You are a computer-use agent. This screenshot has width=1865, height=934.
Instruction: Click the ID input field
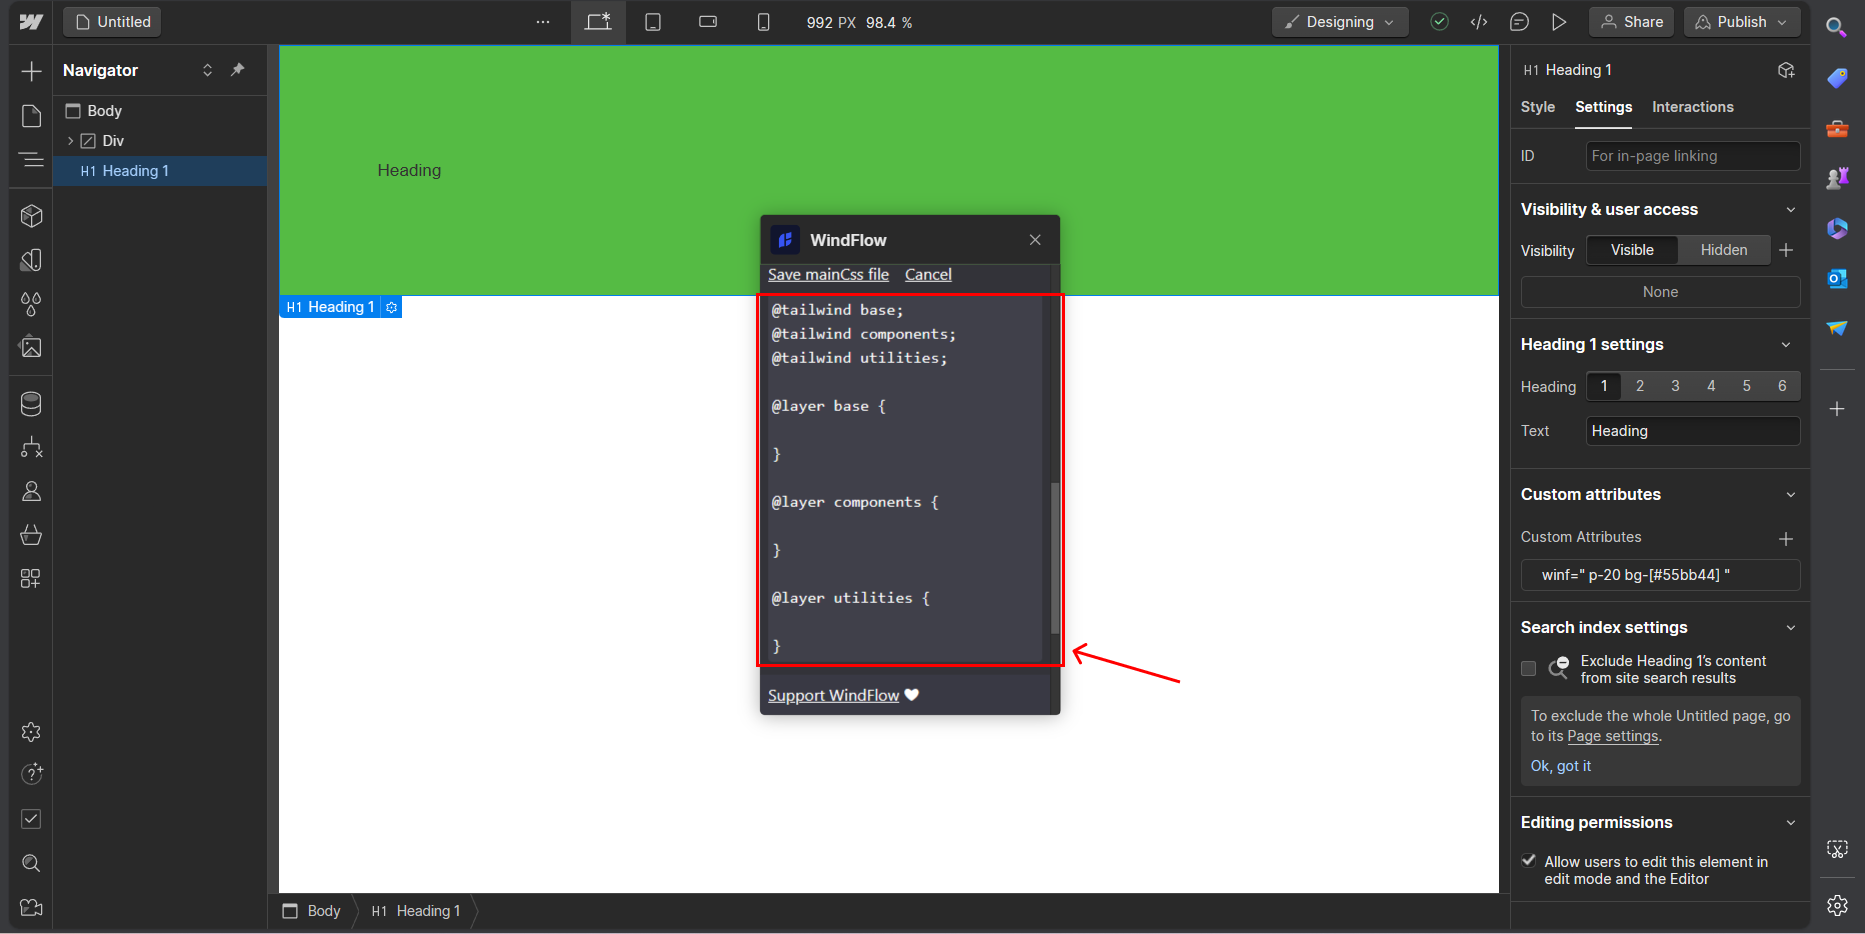[x=1692, y=156]
